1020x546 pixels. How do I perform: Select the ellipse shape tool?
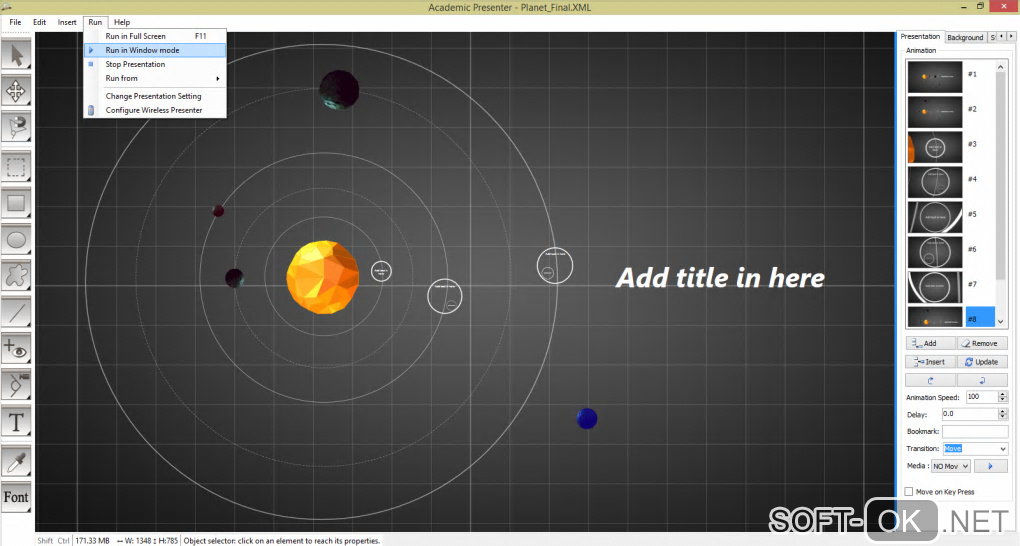pos(16,240)
